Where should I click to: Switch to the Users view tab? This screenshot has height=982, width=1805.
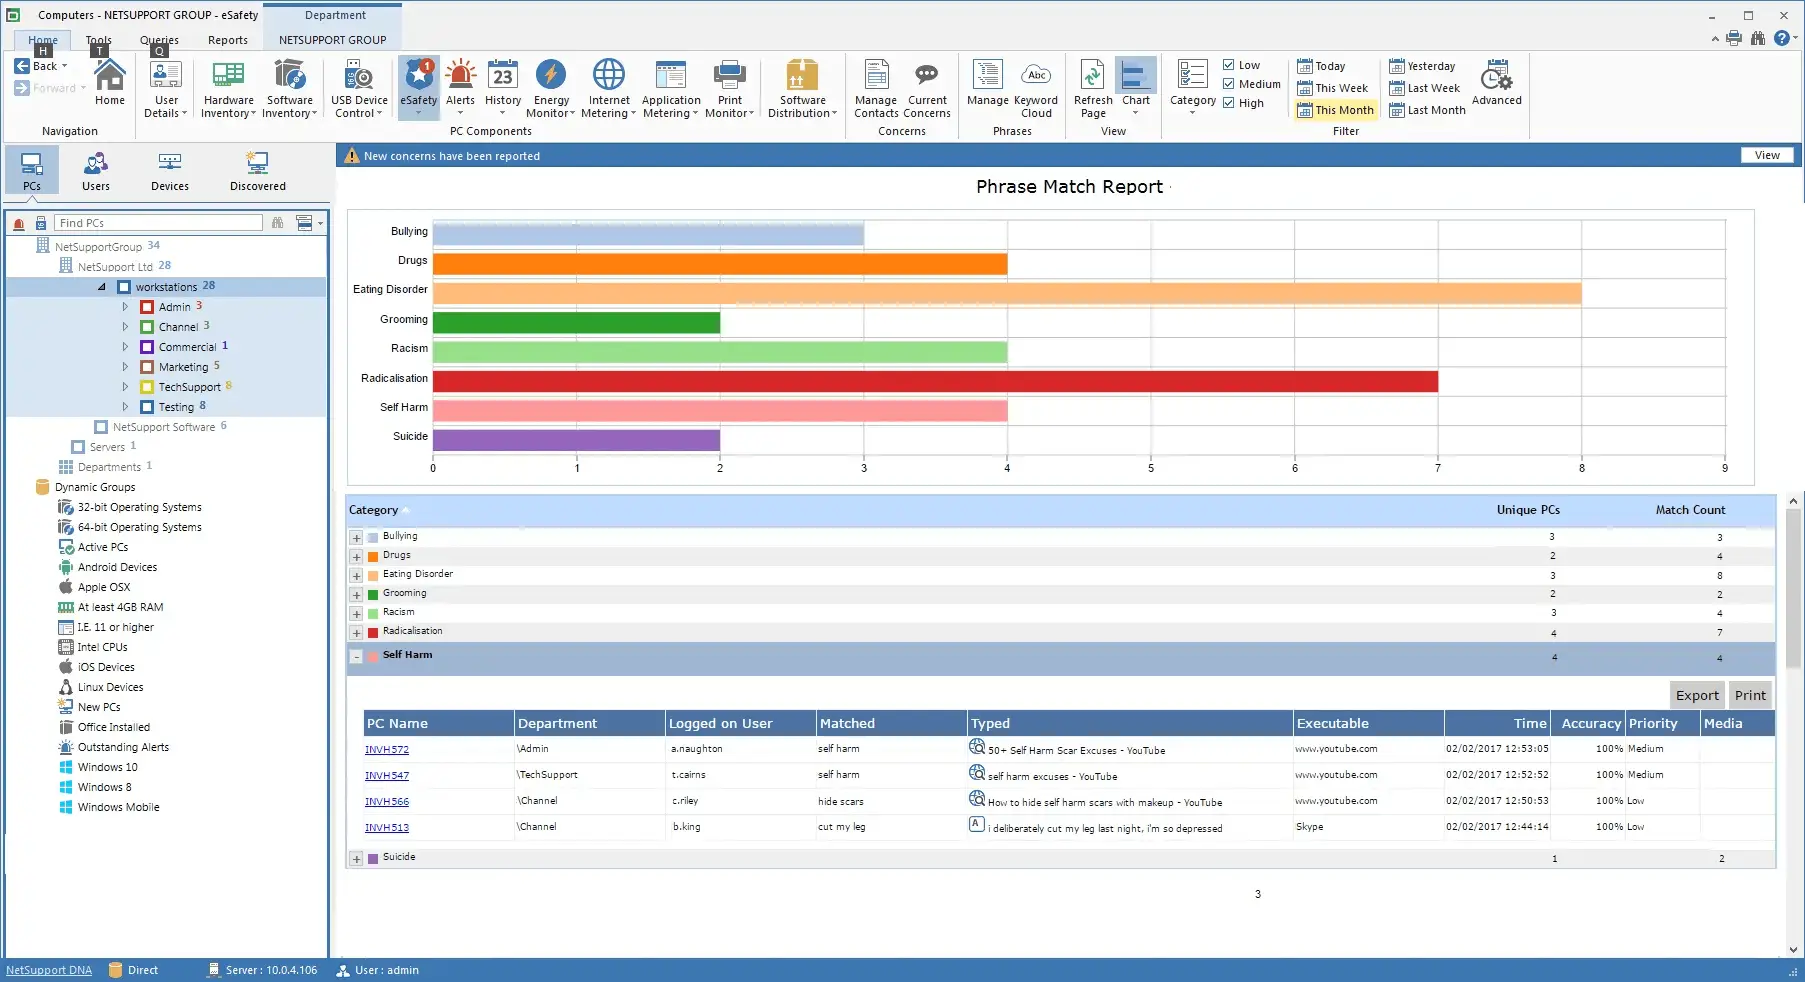[x=96, y=170]
